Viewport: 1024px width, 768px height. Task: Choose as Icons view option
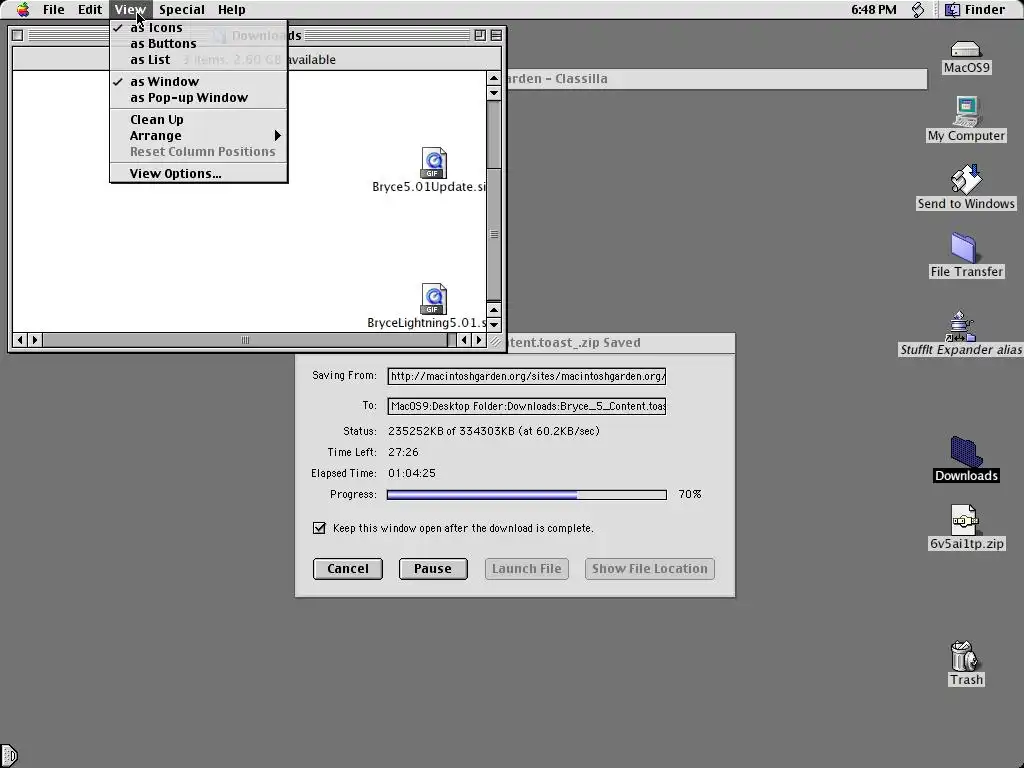(x=199, y=27)
